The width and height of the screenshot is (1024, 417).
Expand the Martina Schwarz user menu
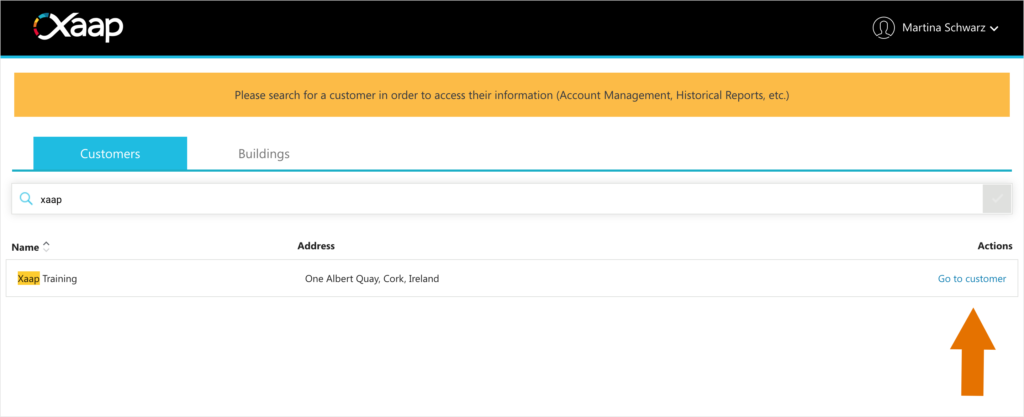pyautogui.click(x=950, y=28)
